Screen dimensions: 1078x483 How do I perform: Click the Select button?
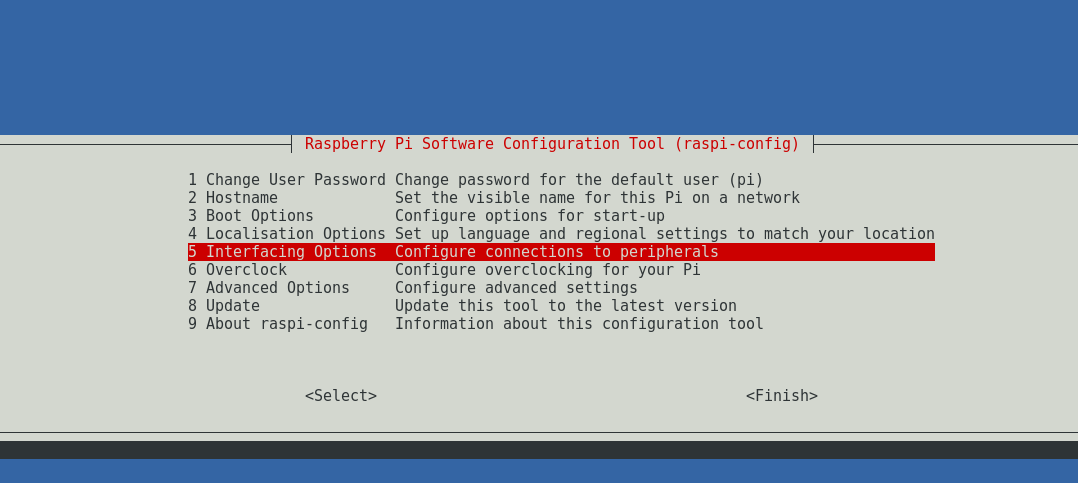[x=341, y=396]
